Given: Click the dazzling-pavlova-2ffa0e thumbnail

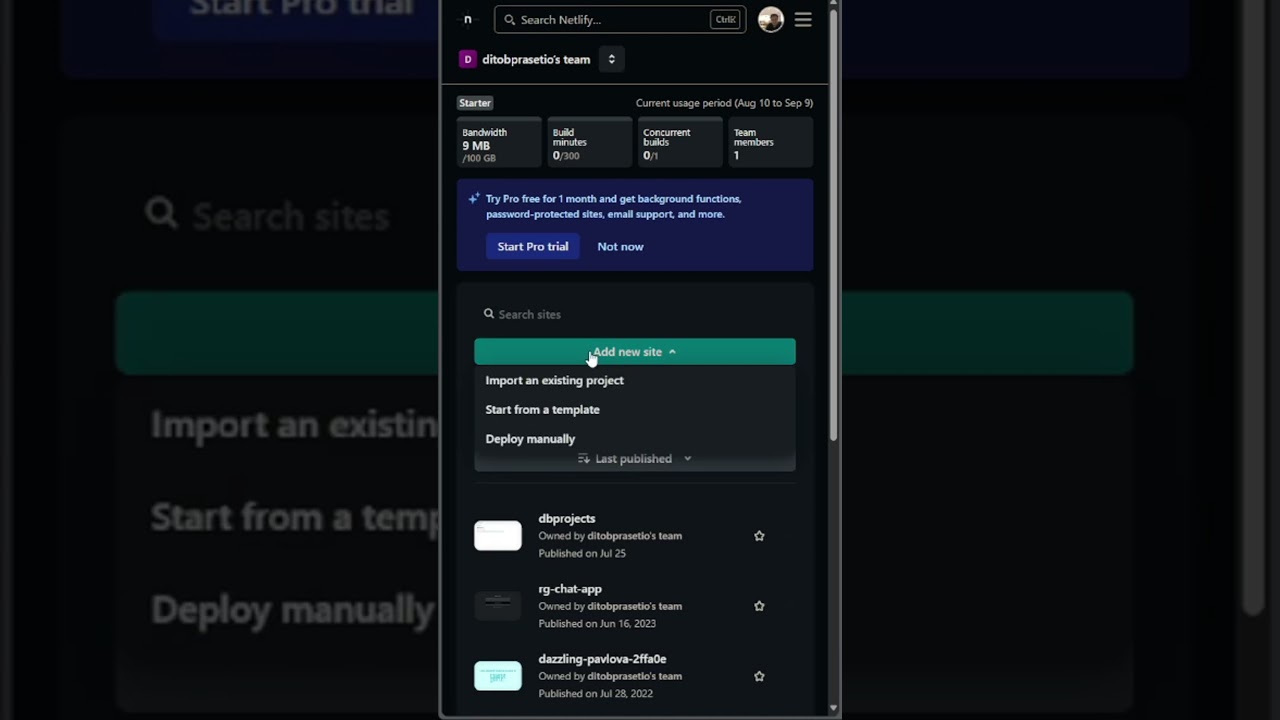Looking at the screenshot, I should (x=498, y=676).
